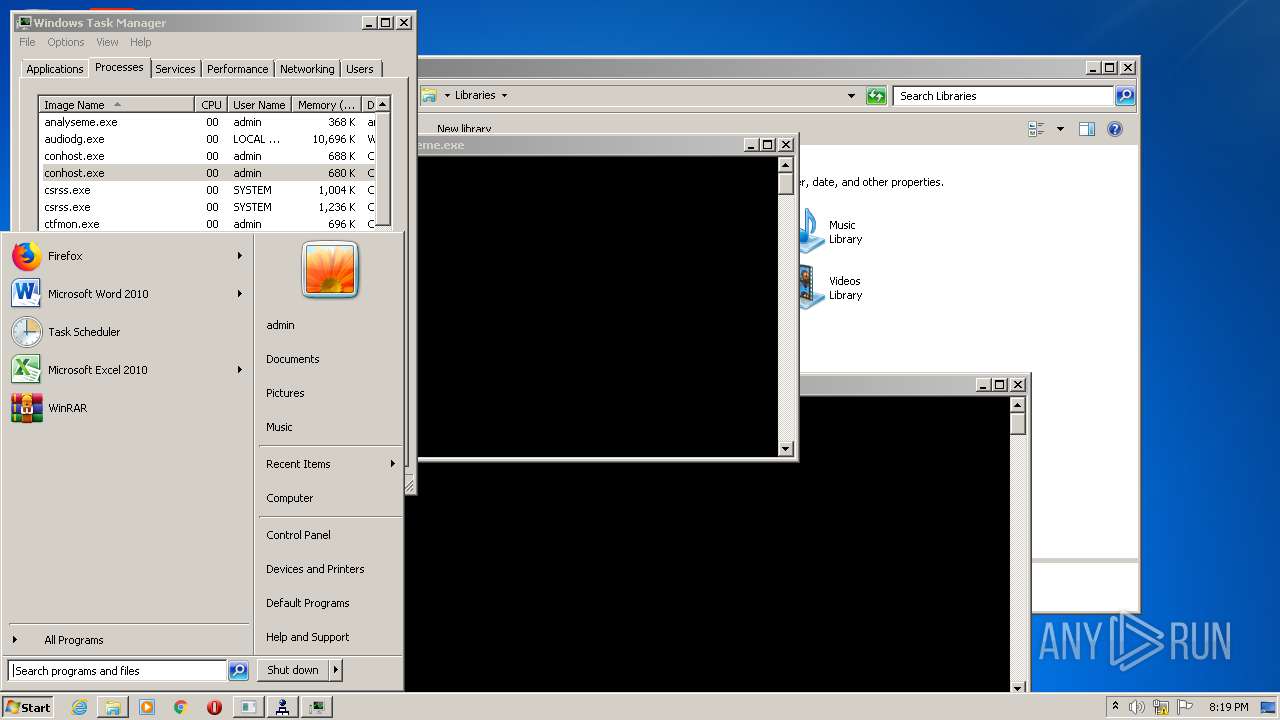Open Opera browser from the taskbar
1280x720 pixels.
click(214, 707)
